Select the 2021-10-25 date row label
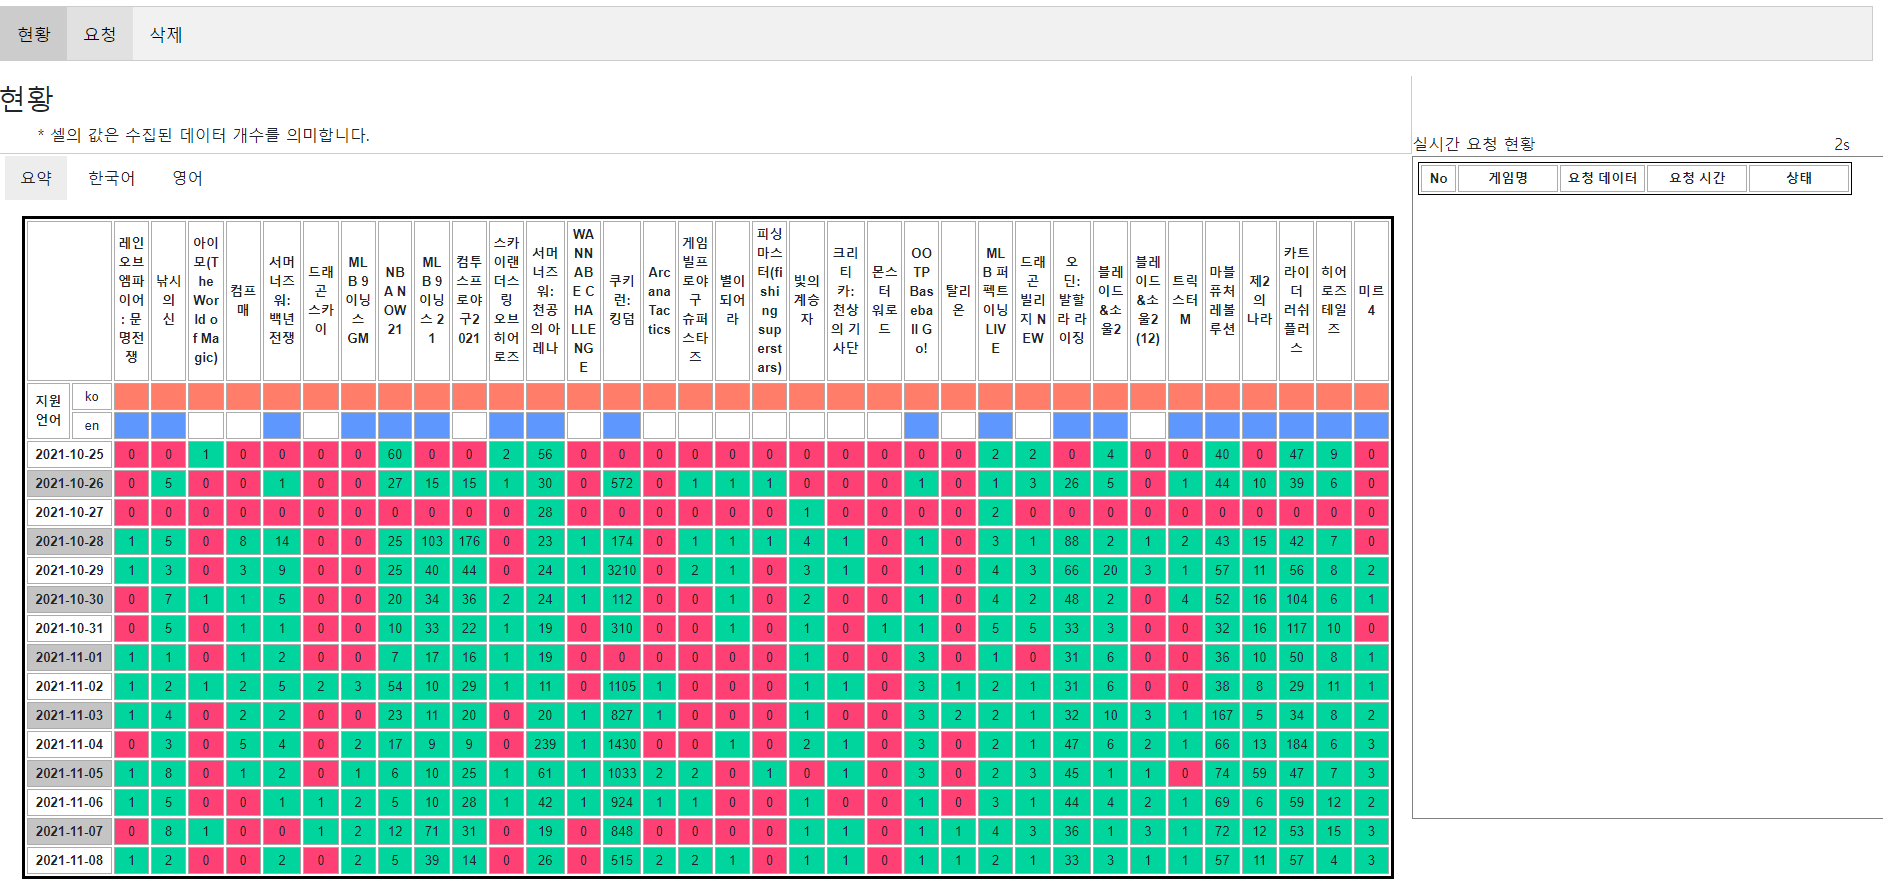The width and height of the screenshot is (1883, 882). point(69,454)
